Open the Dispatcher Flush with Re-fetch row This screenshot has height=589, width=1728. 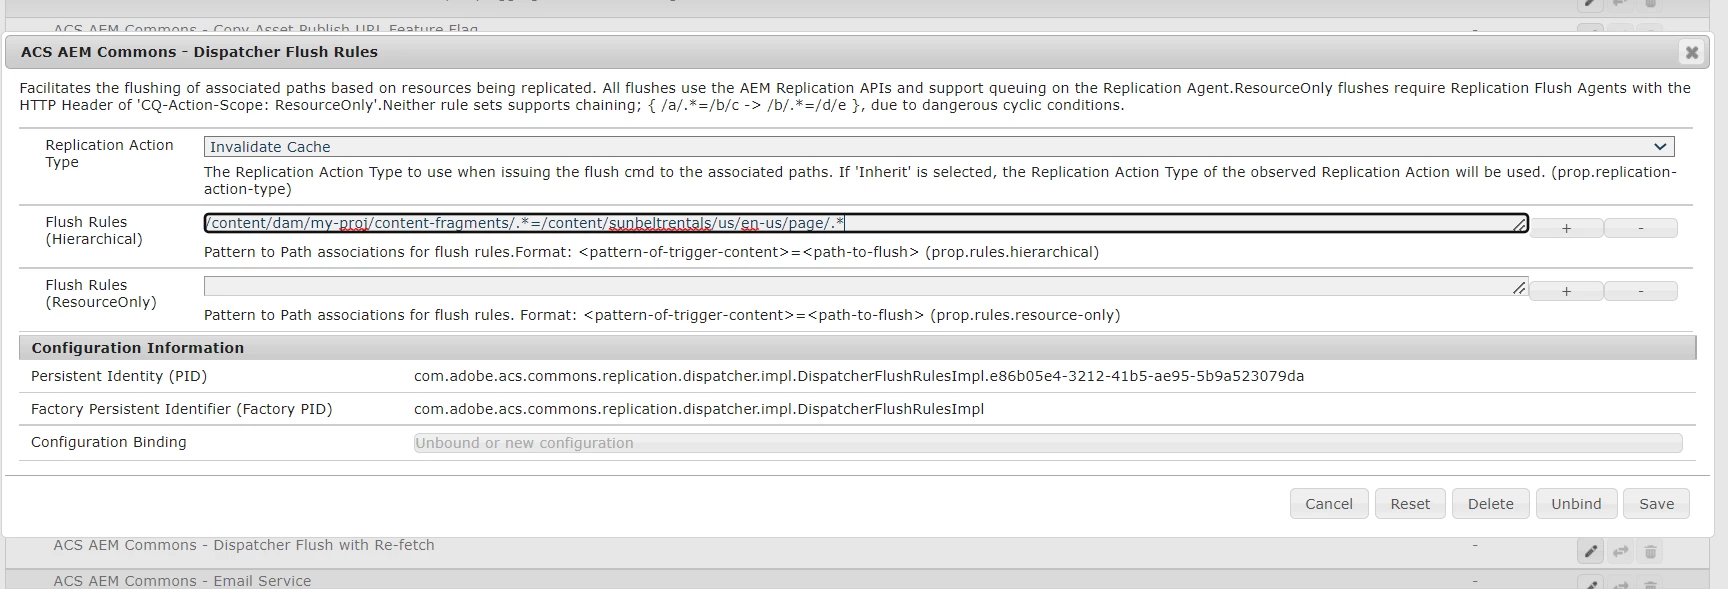coord(244,545)
